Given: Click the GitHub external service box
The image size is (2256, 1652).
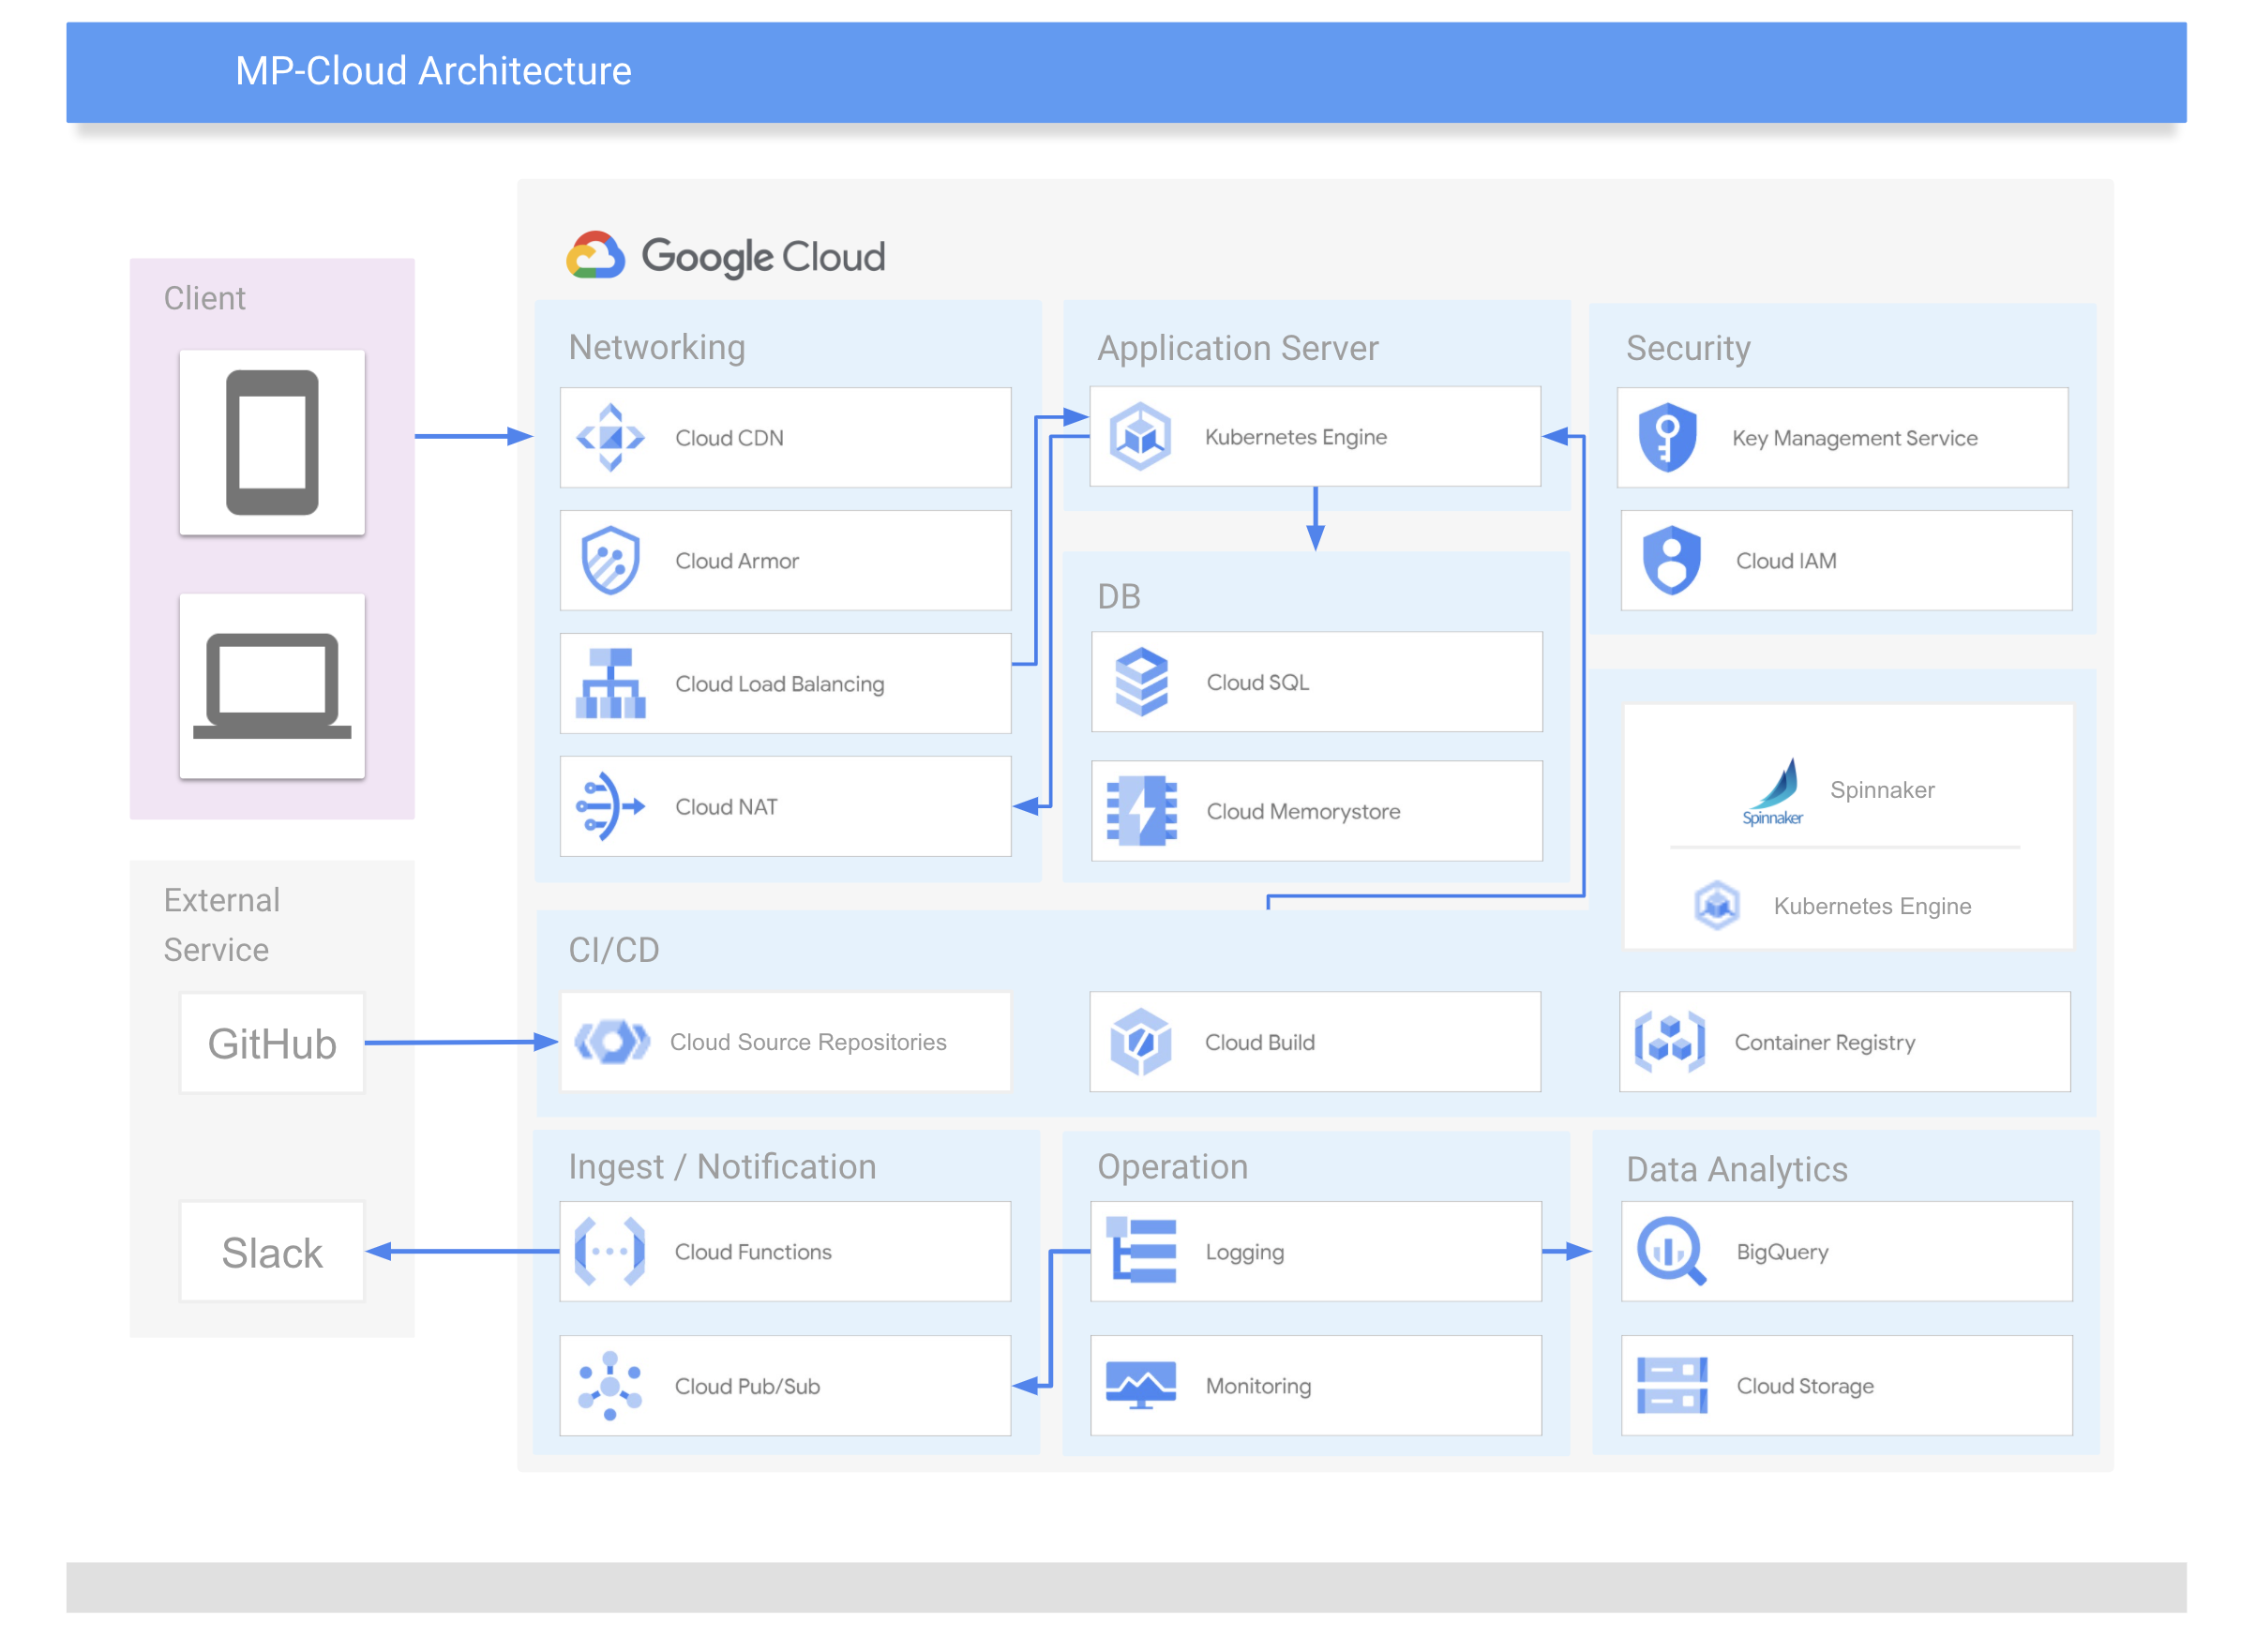Looking at the screenshot, I should point(272,1042).
